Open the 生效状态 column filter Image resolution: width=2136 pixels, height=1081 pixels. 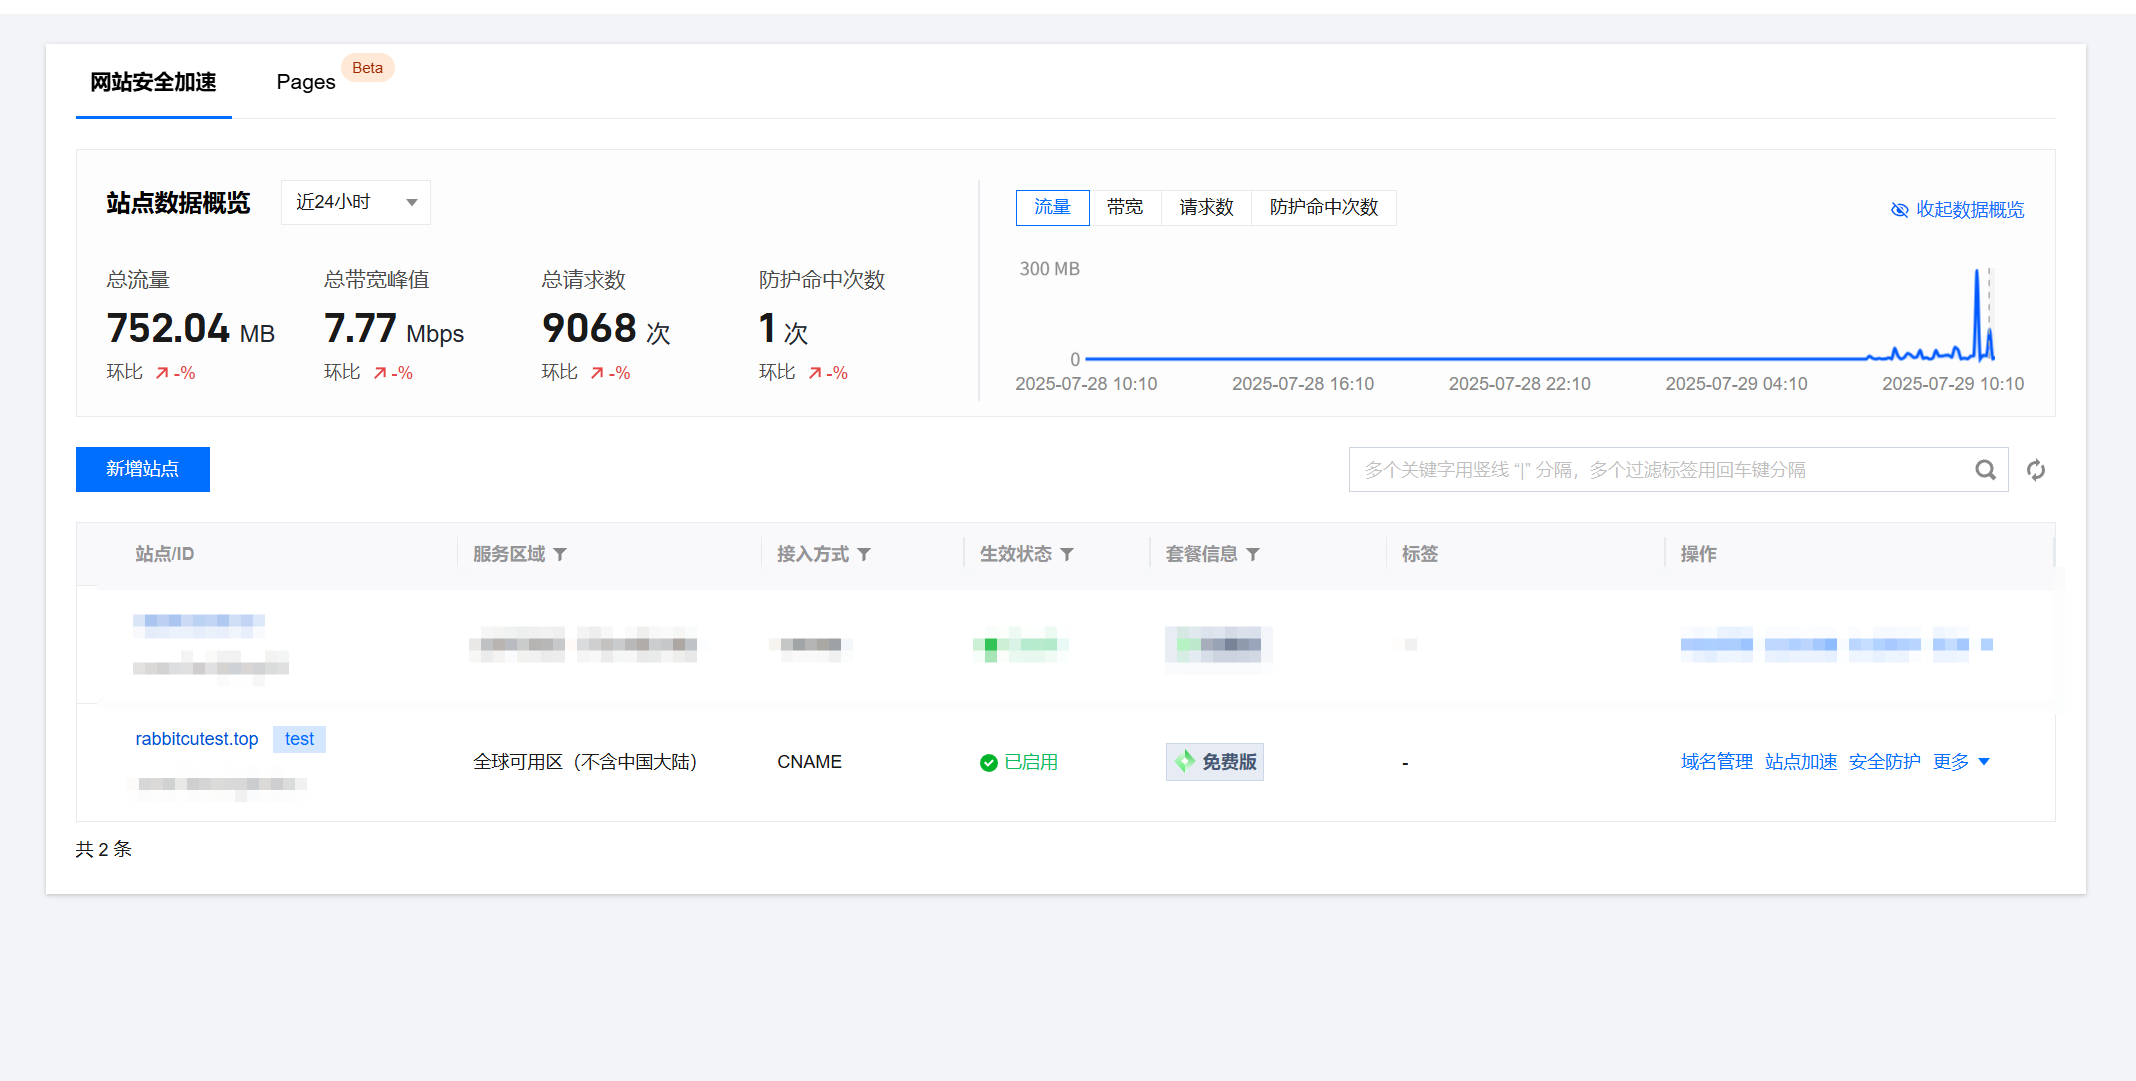coord(1067,554)
